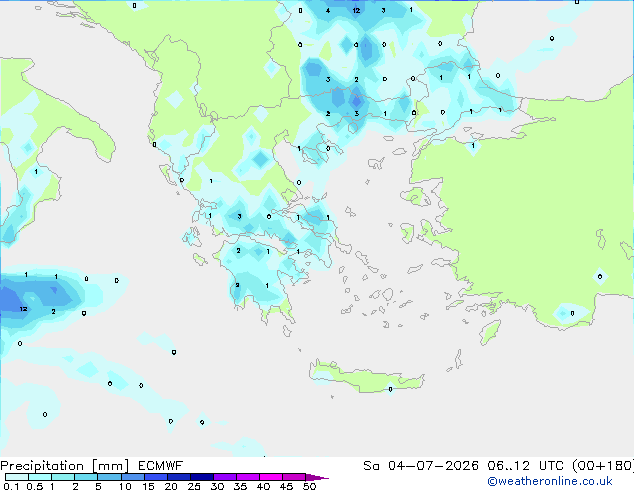This screenshot has width=634, height=490.
Task: Open the weatheronline.co.uk copyright link
Action: [x=549, y=481]
